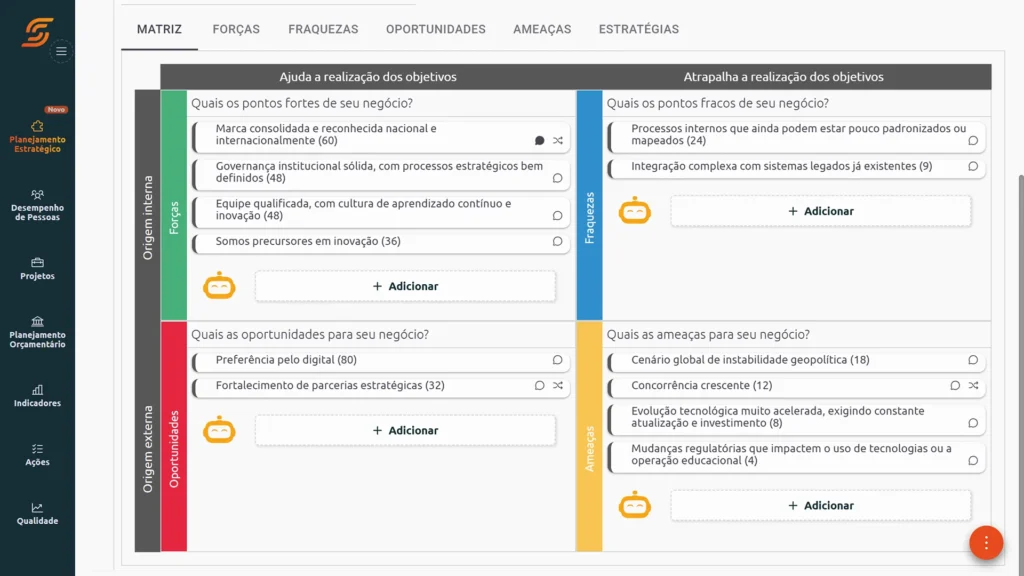Open comment on Equipe qualificada item
The image size is (1024, 576).
[x=557, y=216]
